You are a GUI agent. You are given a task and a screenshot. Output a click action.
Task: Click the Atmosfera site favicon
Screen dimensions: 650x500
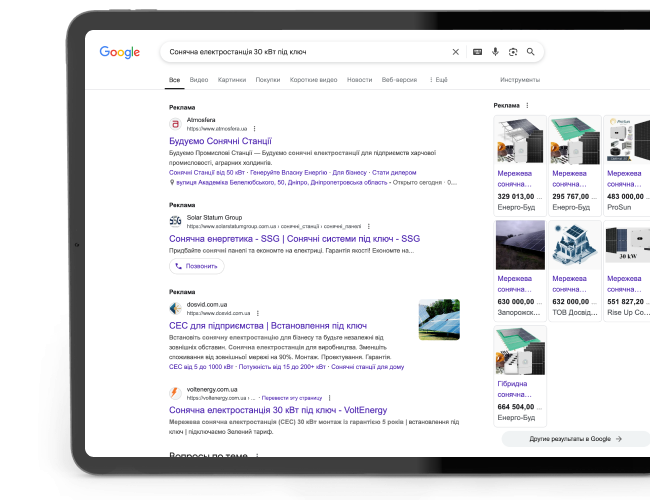pyautogui.click(x=175, y=124)
